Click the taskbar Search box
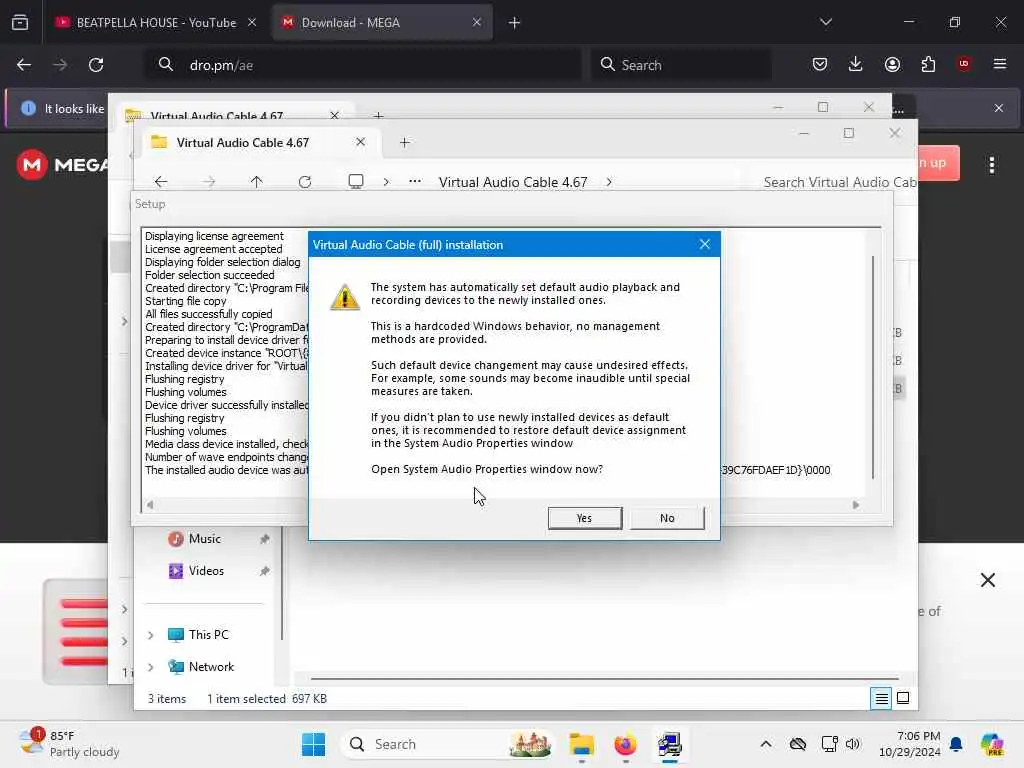This screenshot has height=768, width=1024. [x=447, y=744]
